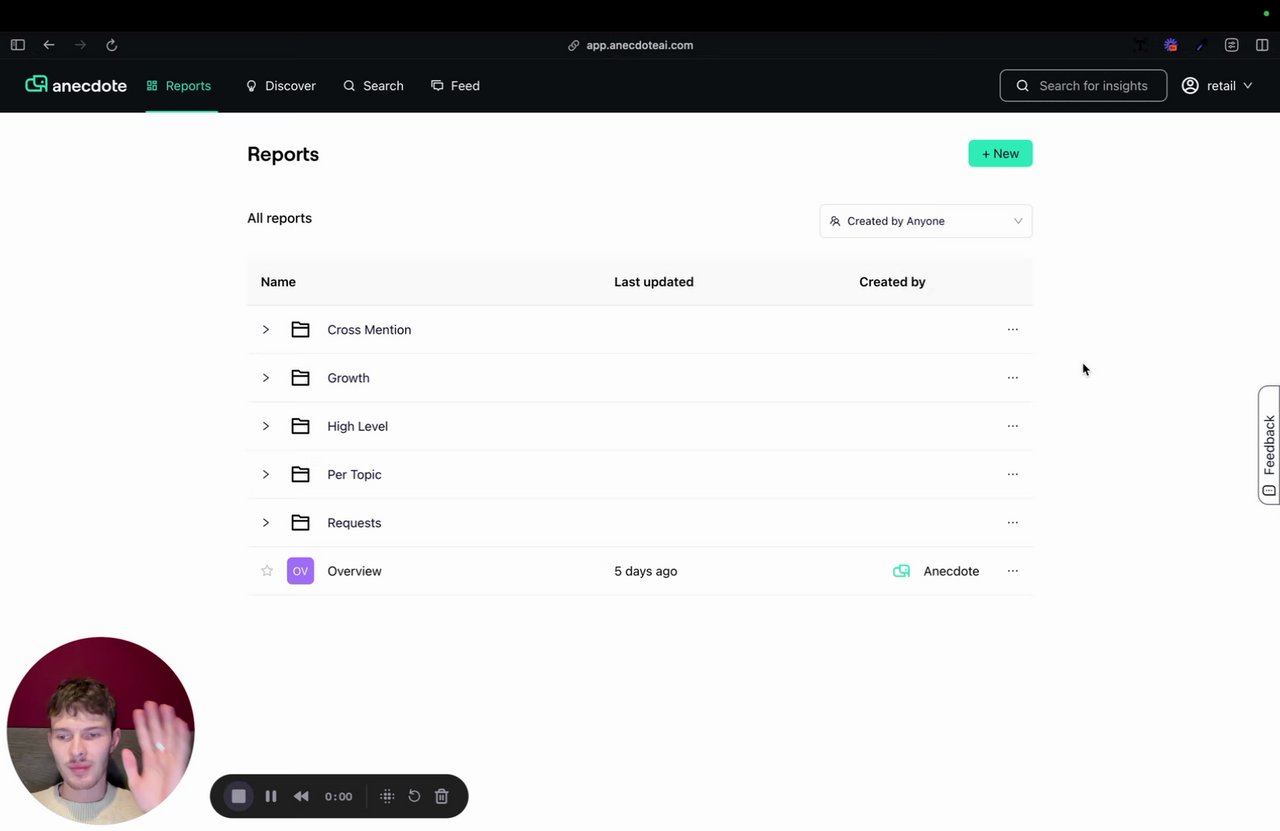Open the Discover tab
This screenshot has height=831, width=1280.
pos(281,86)
